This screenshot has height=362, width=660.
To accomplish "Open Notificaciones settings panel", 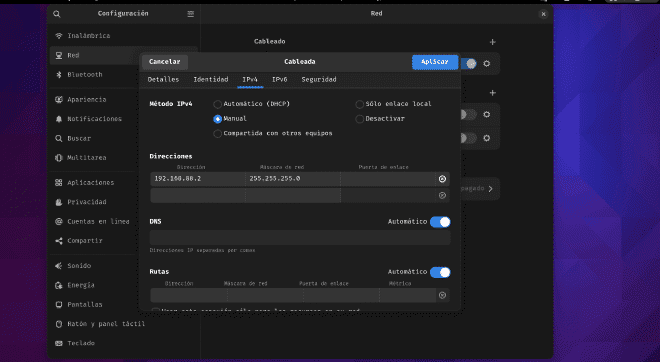I will [94, 119].
